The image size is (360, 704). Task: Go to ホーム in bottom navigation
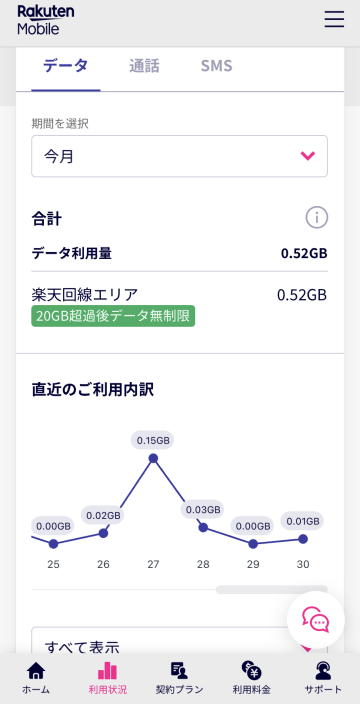pyautogui.click(x=36, y=678)
